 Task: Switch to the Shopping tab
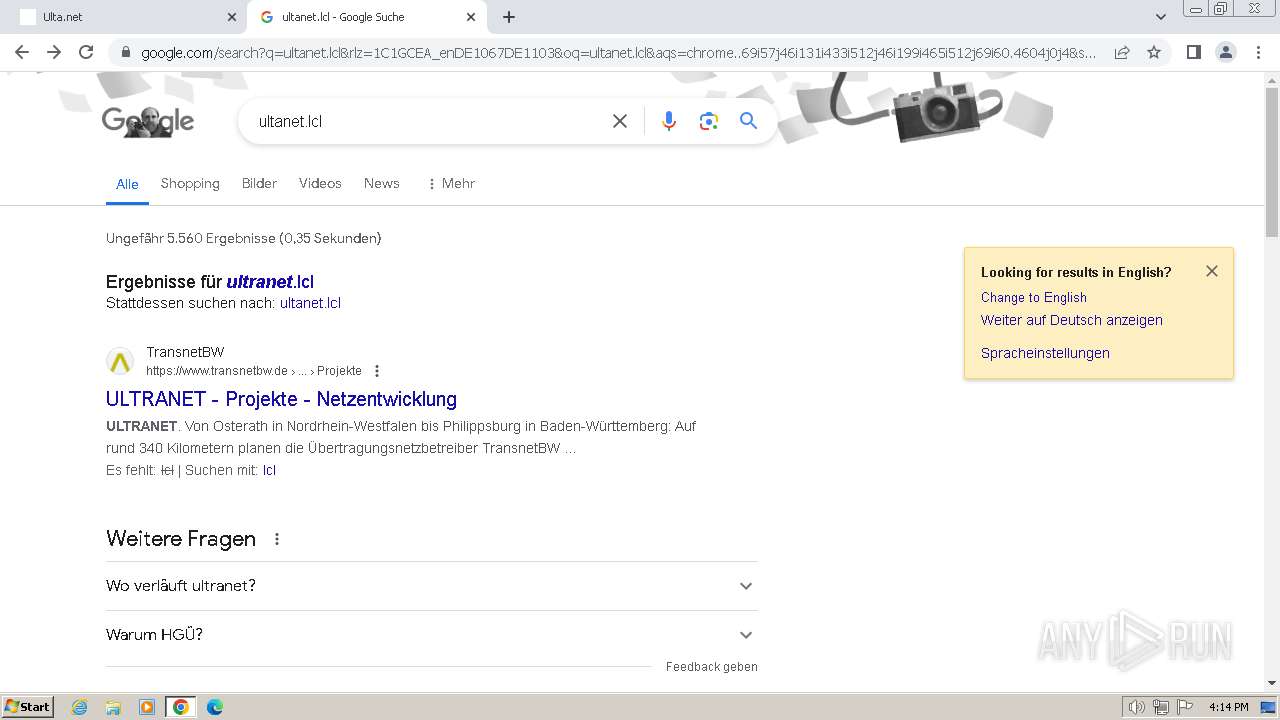(x=190, y=183)
